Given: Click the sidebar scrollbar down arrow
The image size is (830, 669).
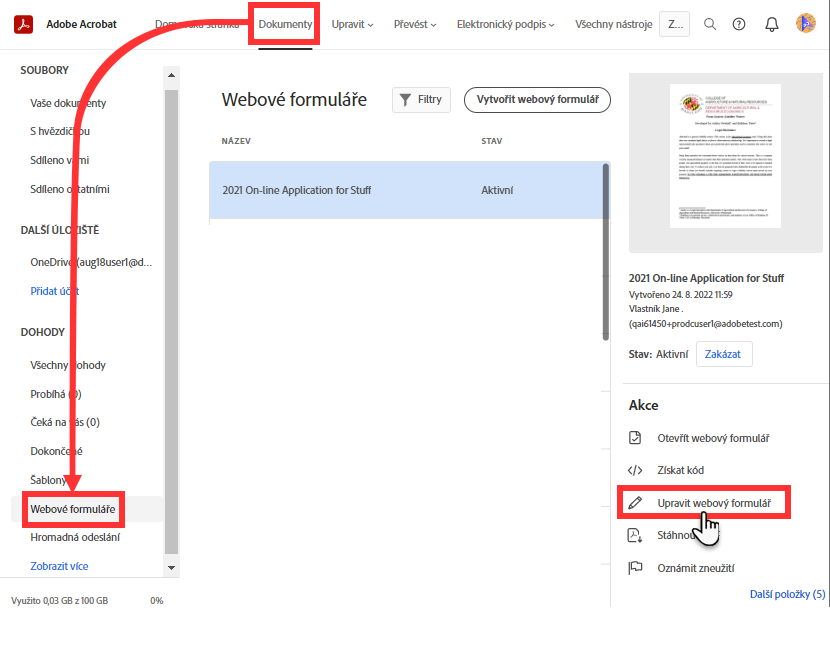Looking at the screenshot, I should [171, 567].
